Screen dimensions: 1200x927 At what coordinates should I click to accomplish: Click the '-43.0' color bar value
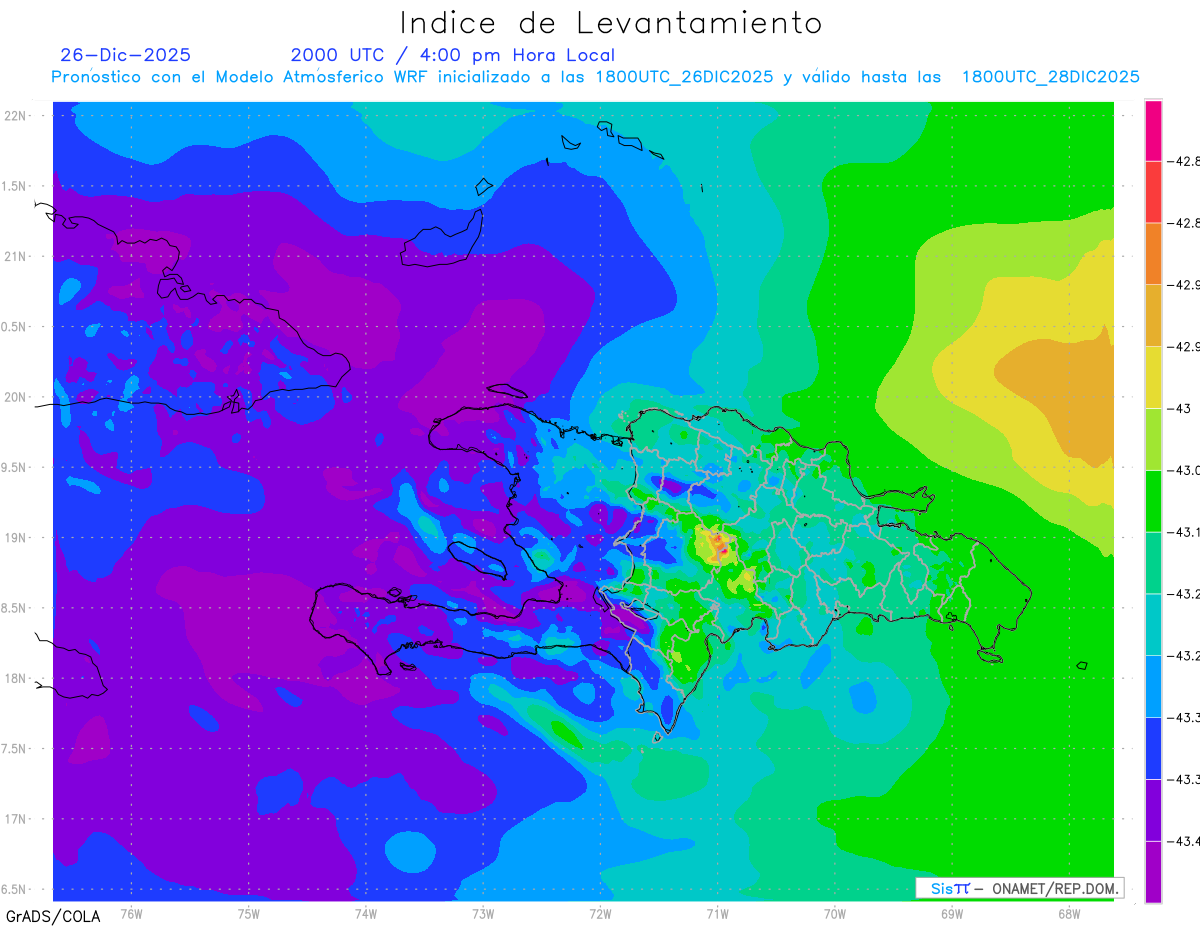1185,470
